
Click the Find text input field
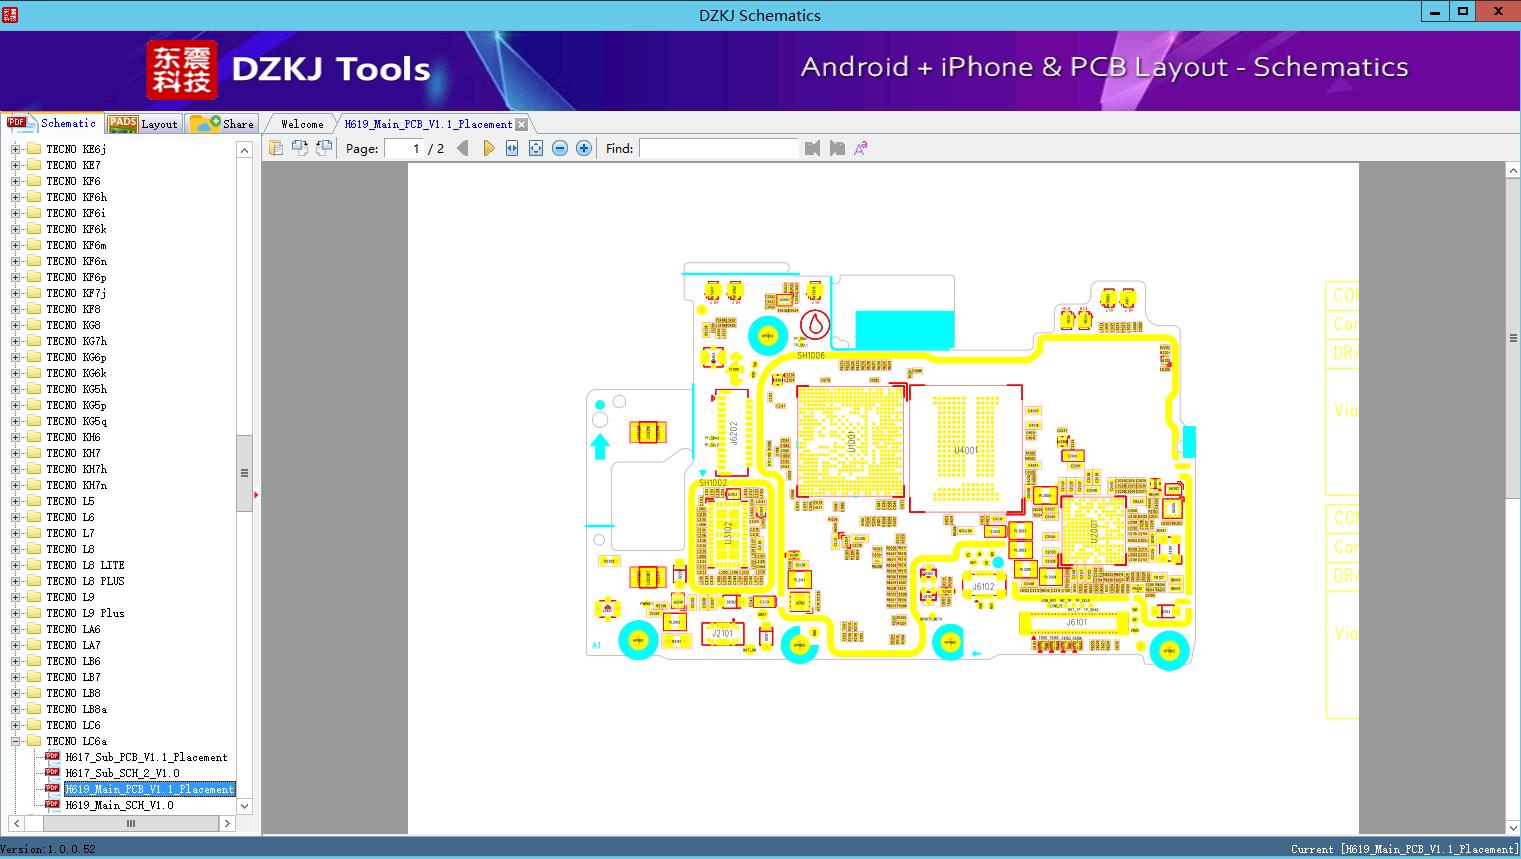pyautogui.click(x=718, y=148)
